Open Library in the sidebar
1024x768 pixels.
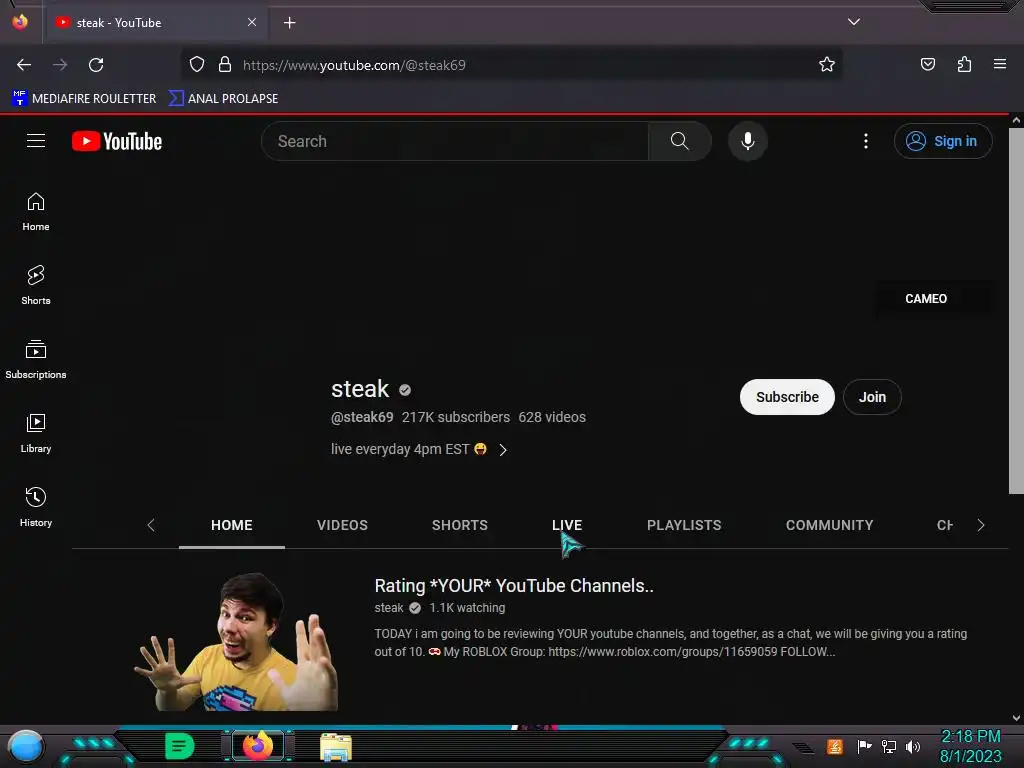[36, 433]
